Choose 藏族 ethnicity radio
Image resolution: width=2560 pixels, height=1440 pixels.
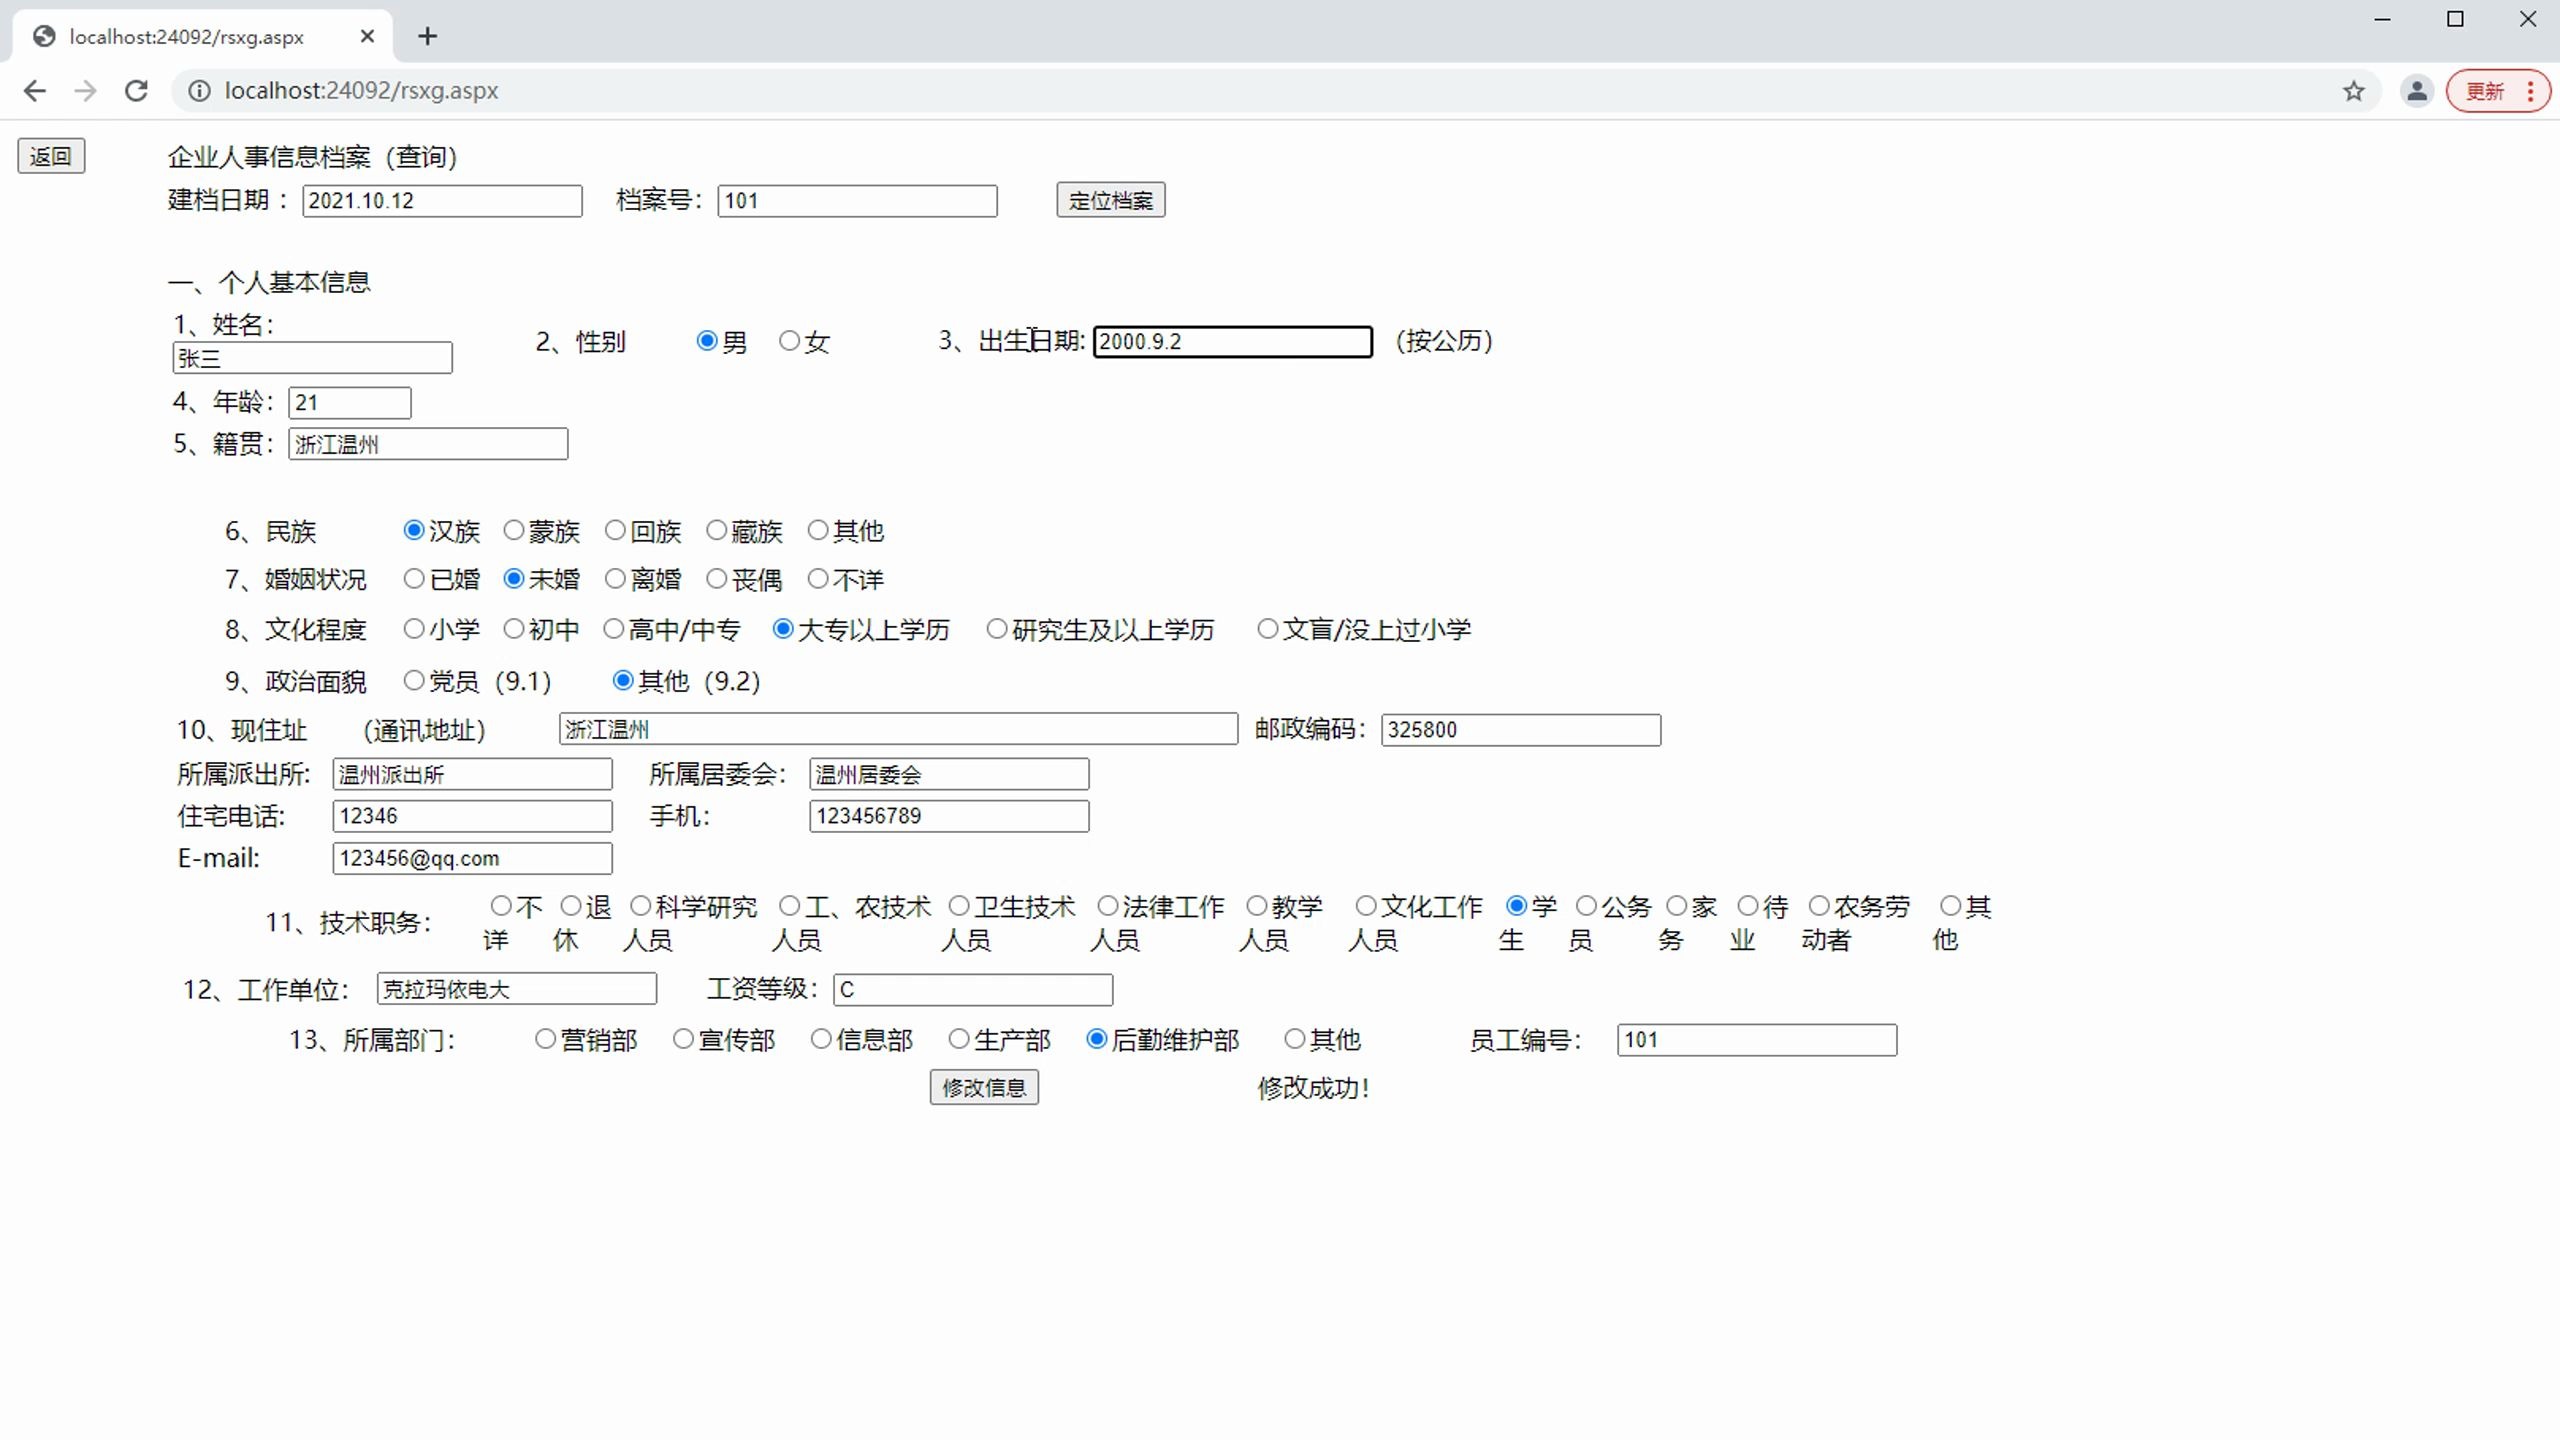[x=716, y=530]
